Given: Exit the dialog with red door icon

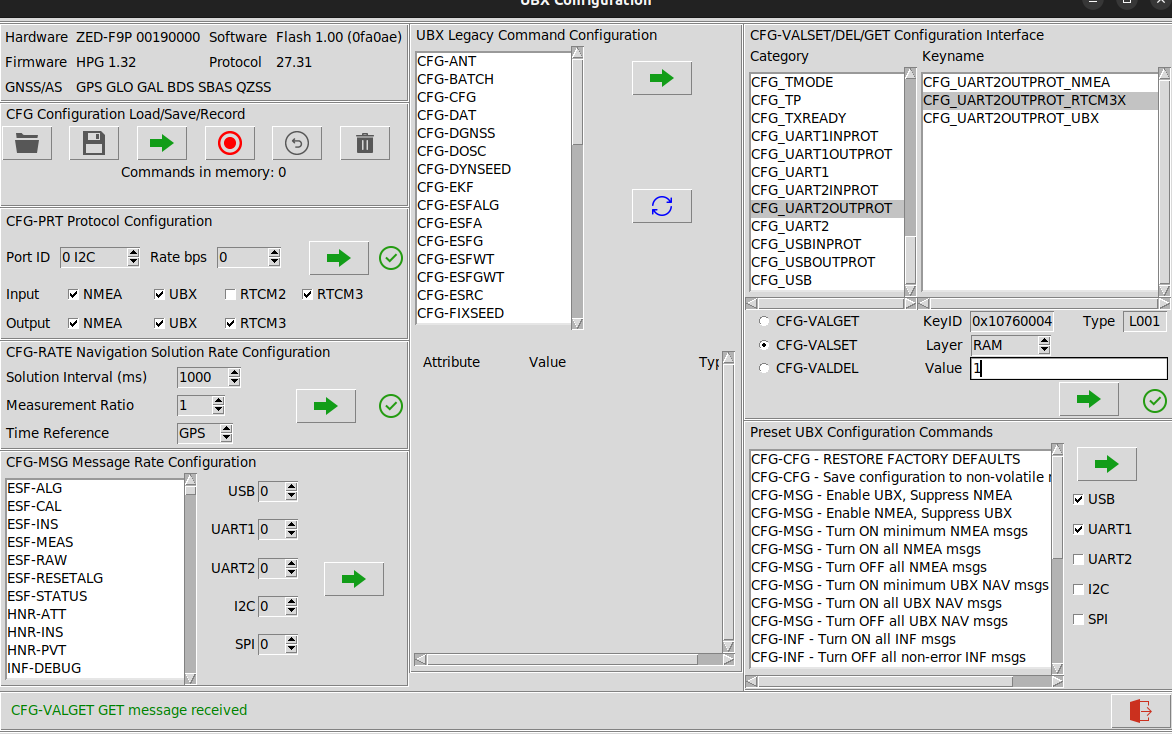Looking at the screenshot, I should pyautogui.click(x=1141, y=710).
